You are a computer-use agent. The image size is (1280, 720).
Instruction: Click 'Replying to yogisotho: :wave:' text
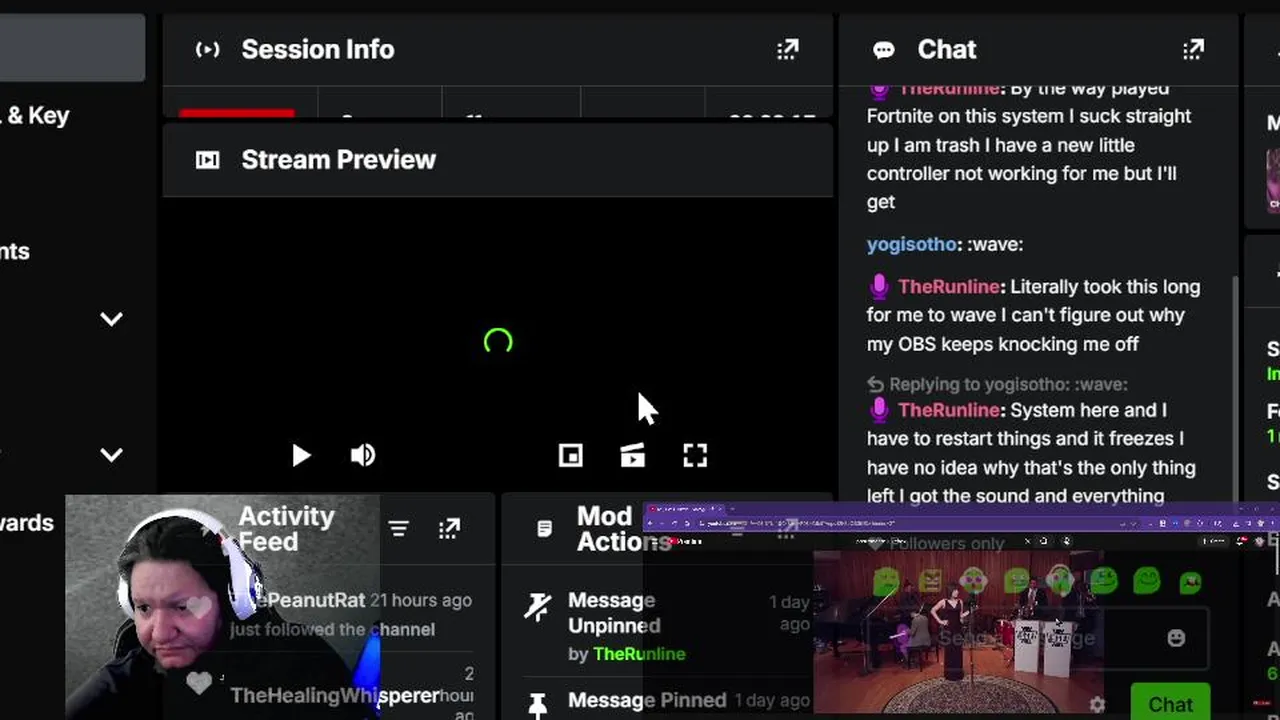pos(1008,384)
